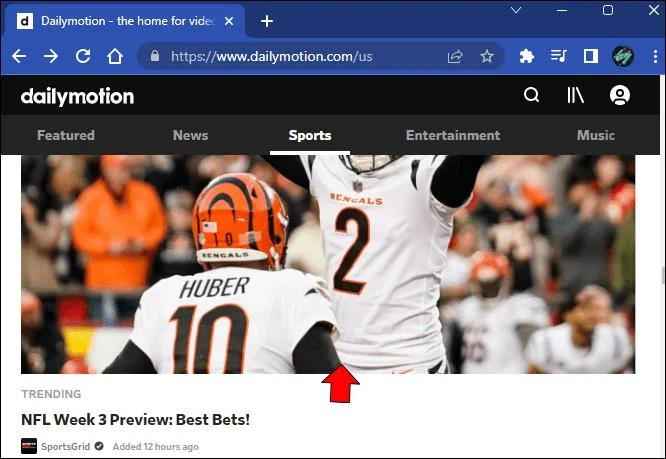Share this page from the address bar

pos(455,56)
